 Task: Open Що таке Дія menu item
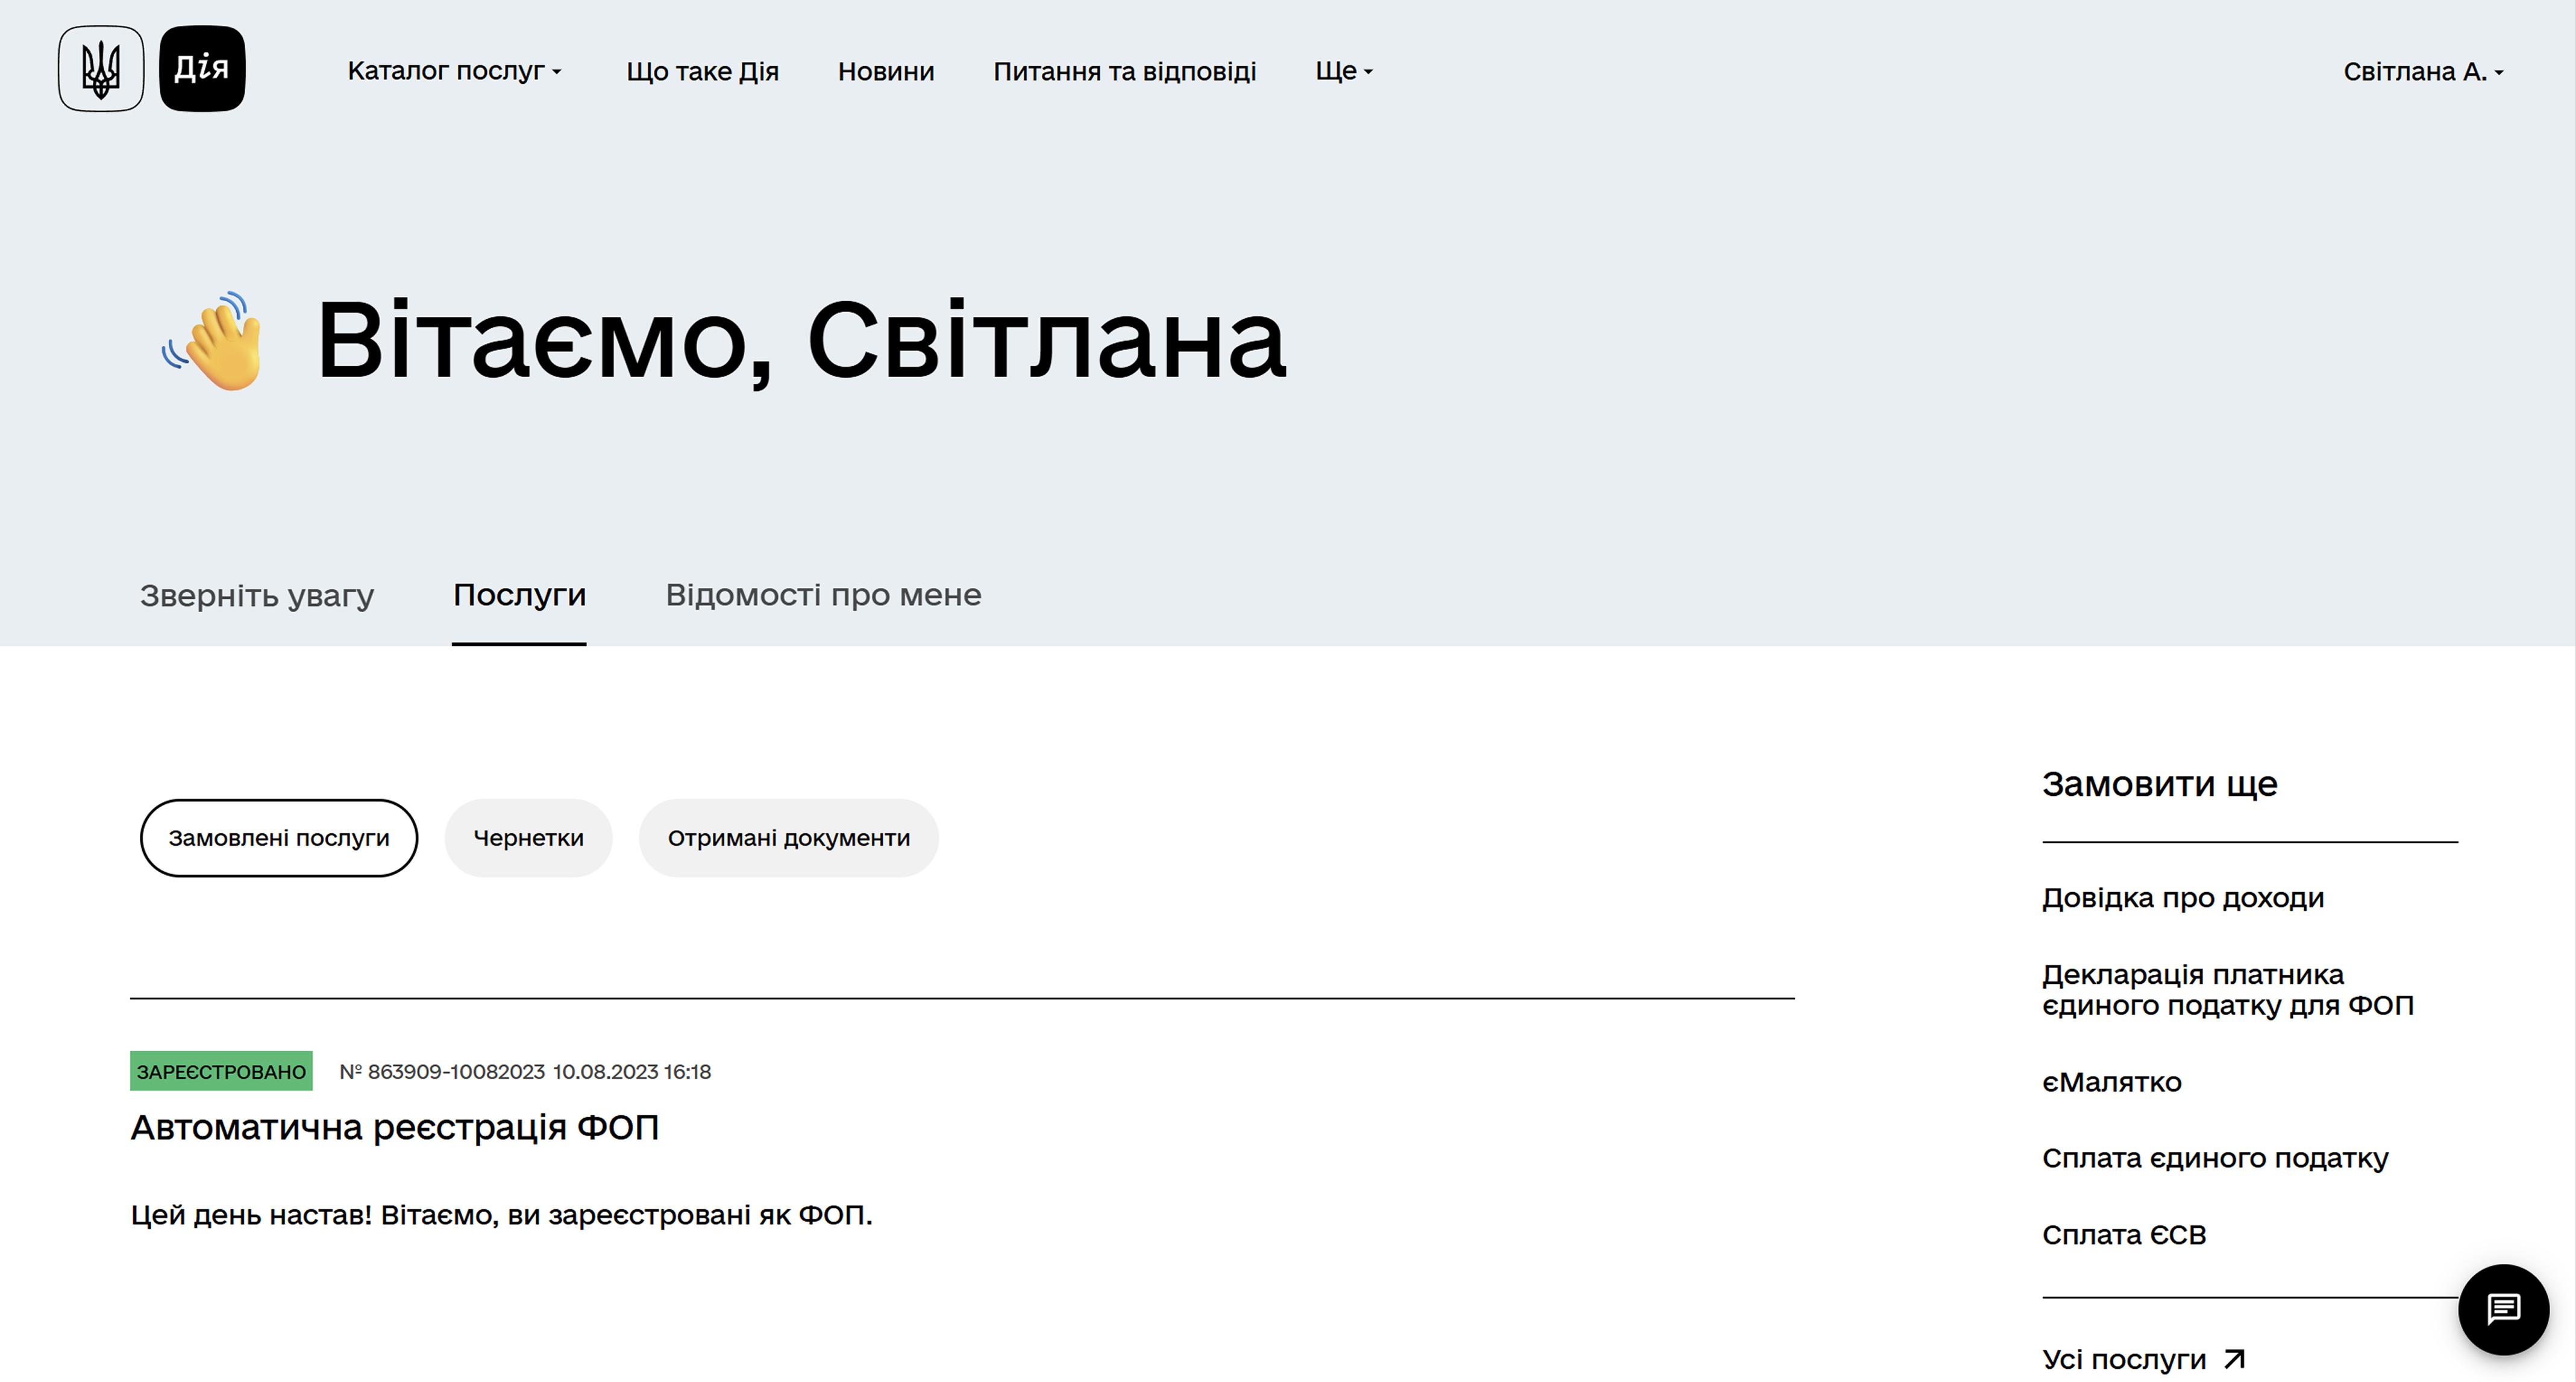pyautogui.click(x=702, y=72)
